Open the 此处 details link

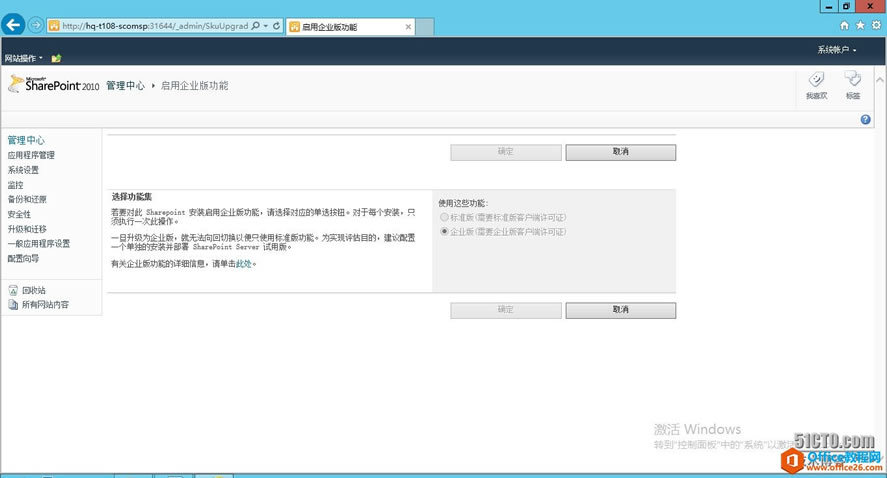(x=244, y=264)
